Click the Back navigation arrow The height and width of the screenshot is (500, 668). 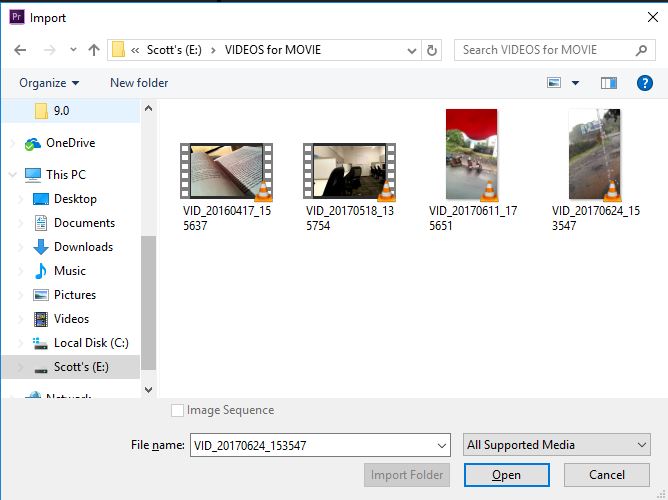tap(20, 50)
